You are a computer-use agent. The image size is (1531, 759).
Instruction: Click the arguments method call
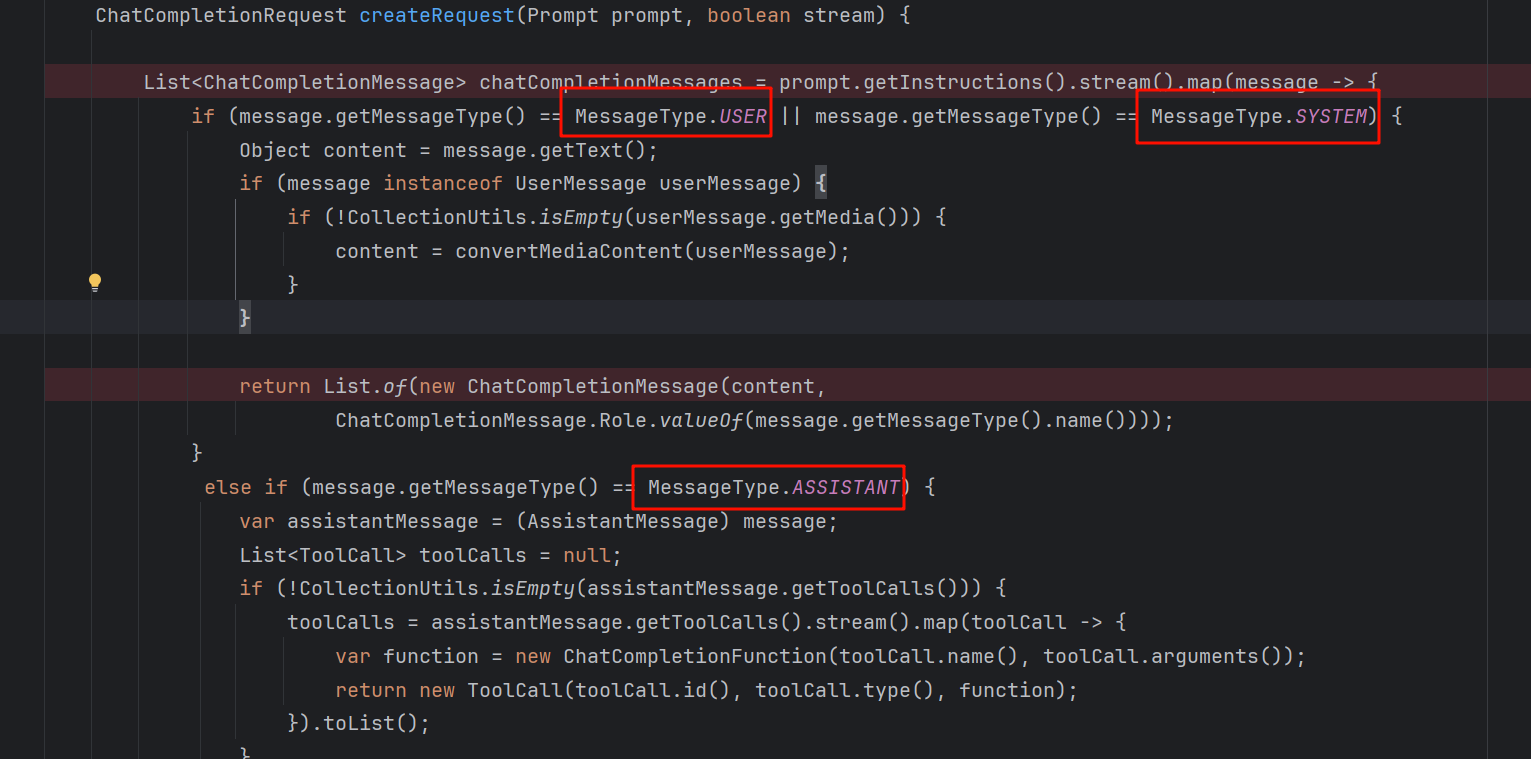[x=1206, y=656]
